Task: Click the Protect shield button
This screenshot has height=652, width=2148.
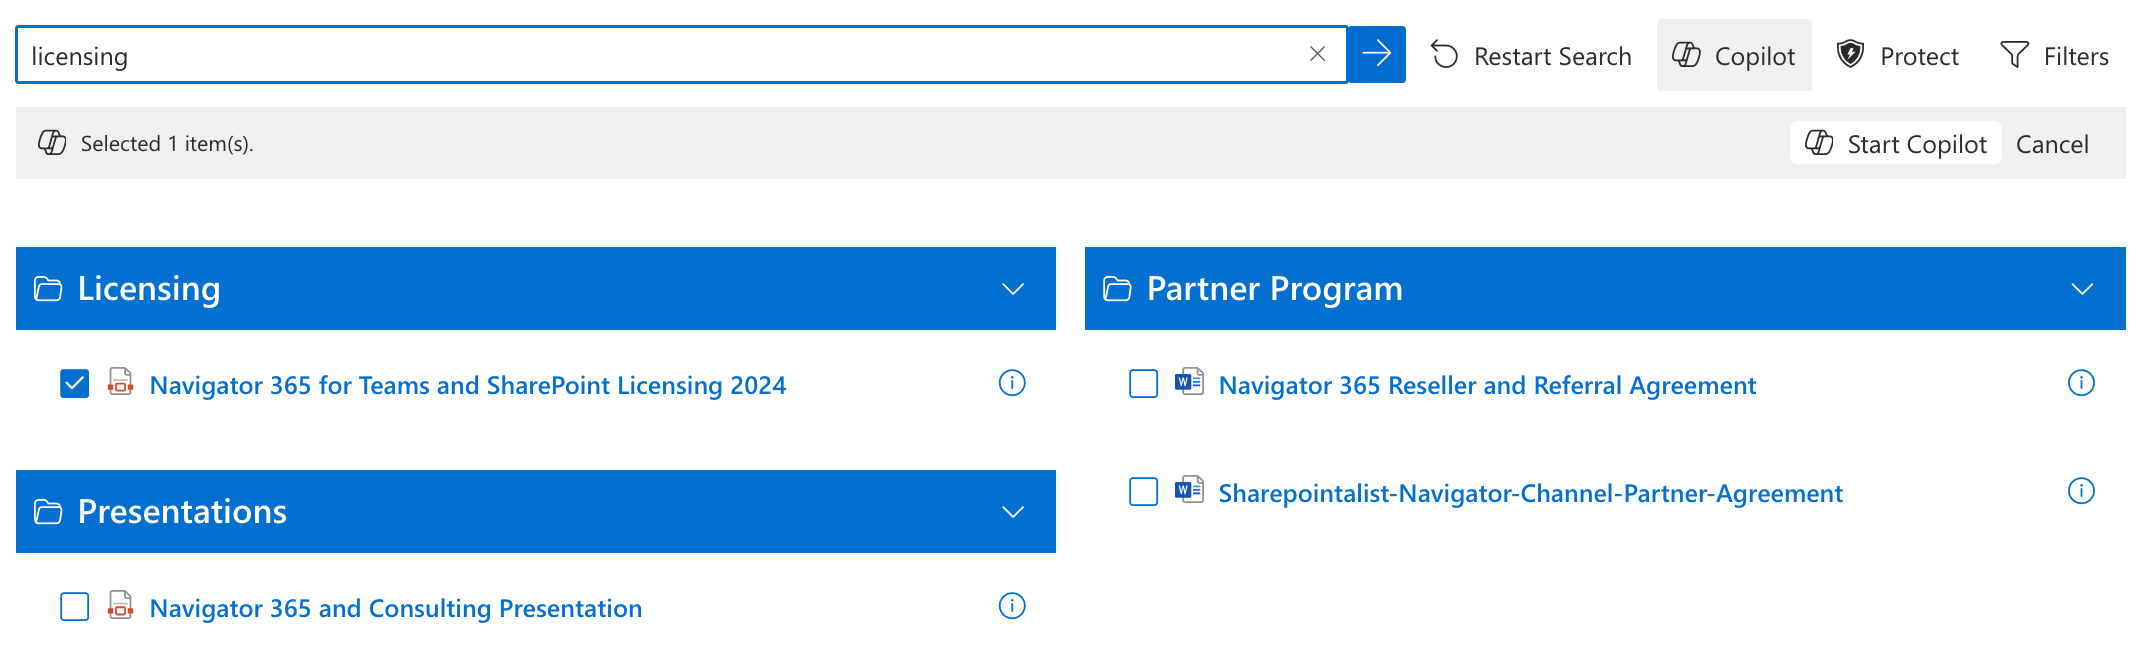Action: click(x=1898, y=56)
